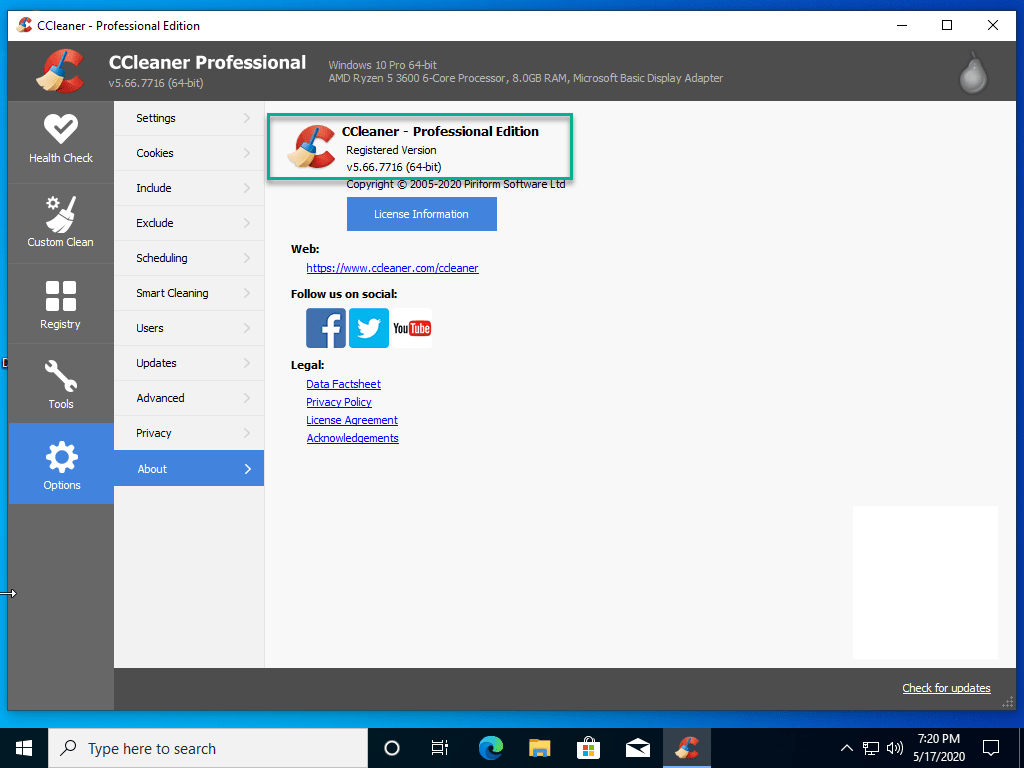Minimize the CCleaner window
Viewport: 1024px width, 768px height.
click(x=902, y=25)
